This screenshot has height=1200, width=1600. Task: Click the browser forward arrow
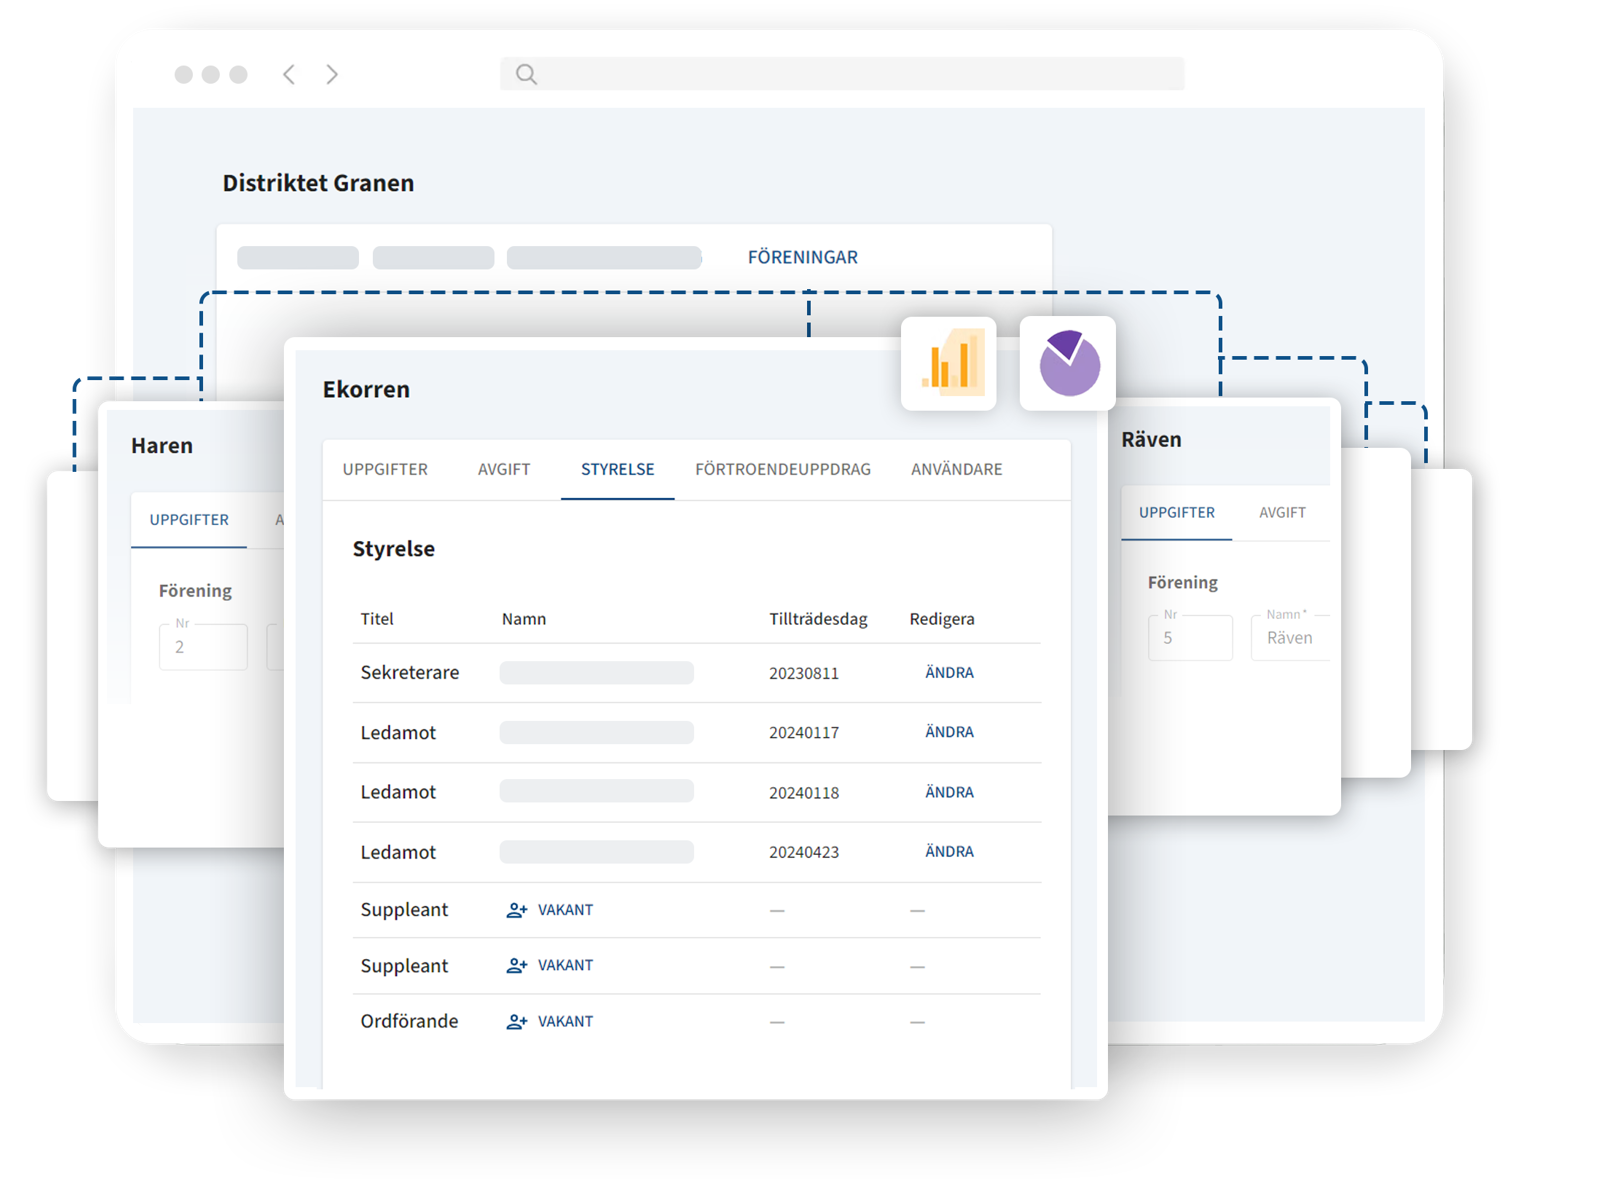point(332,74)
